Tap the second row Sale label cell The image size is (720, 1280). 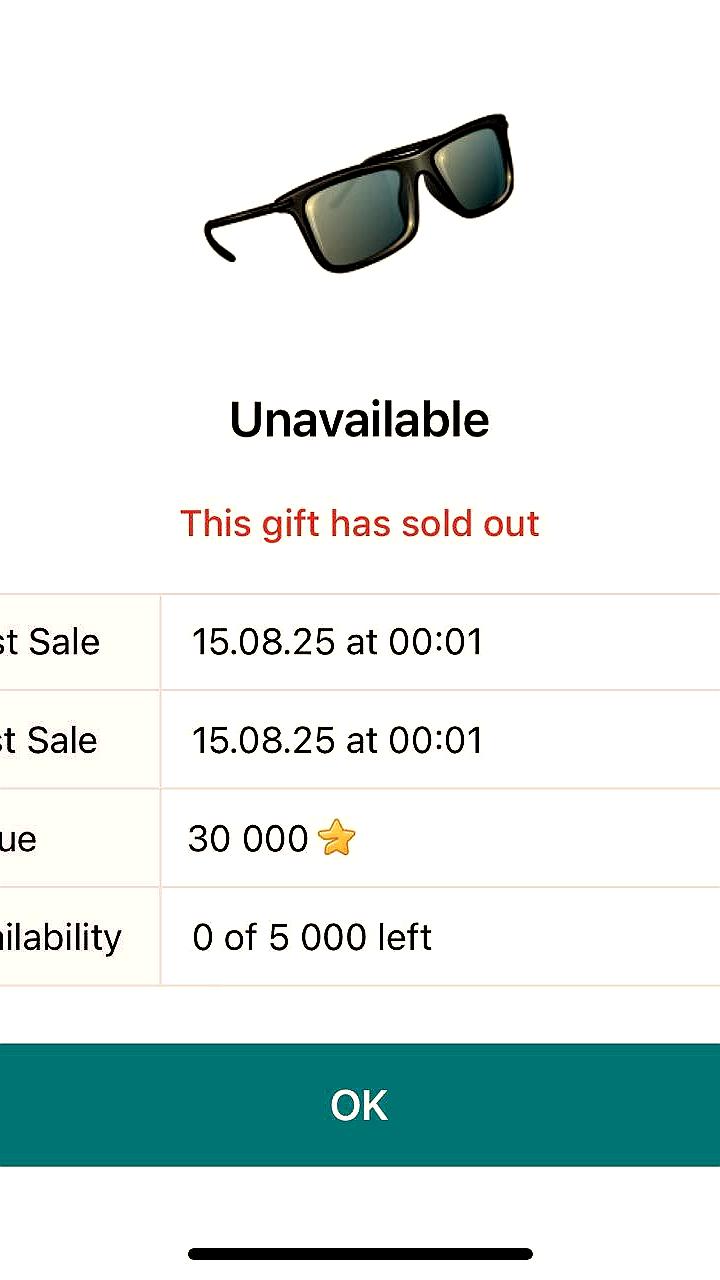coord(80,740)
